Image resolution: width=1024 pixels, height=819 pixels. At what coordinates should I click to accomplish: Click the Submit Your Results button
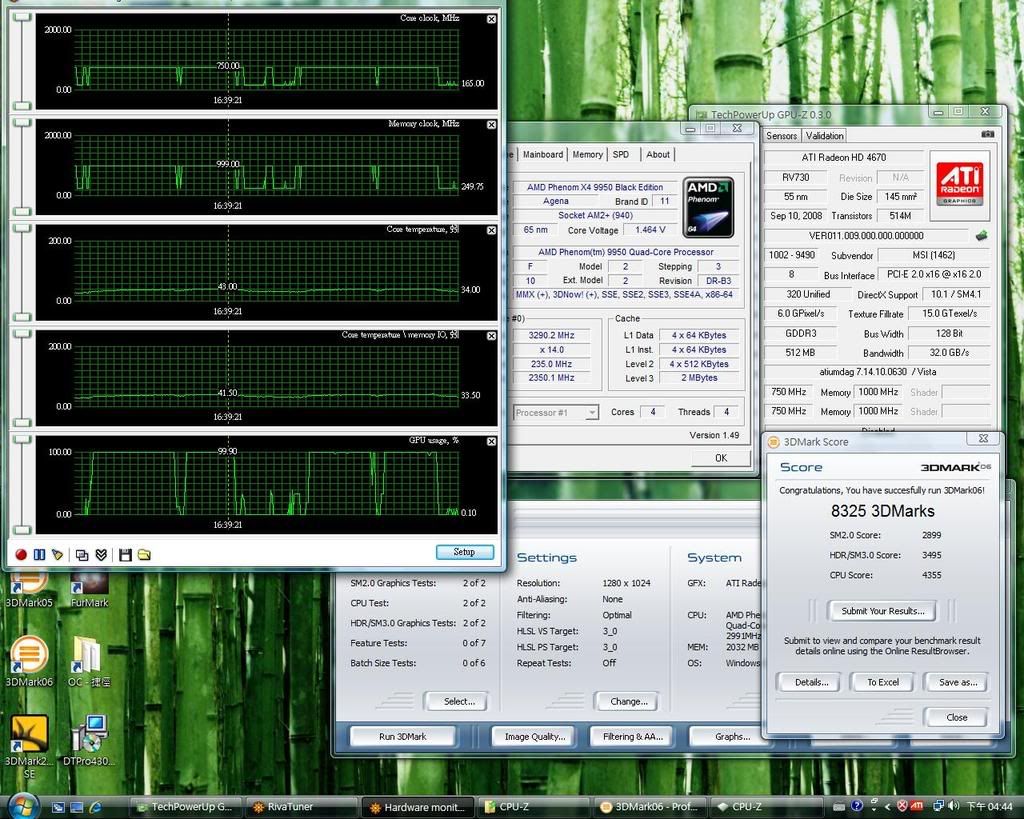point(882,610)
